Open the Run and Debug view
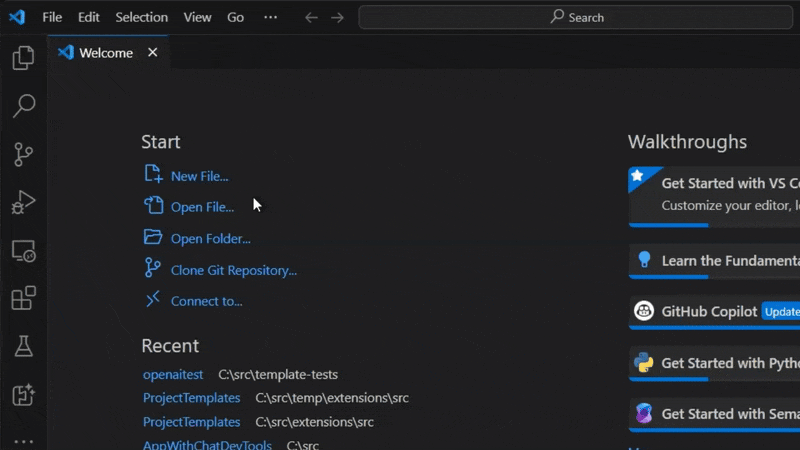The image size is (800, 450). coord(23,202)
